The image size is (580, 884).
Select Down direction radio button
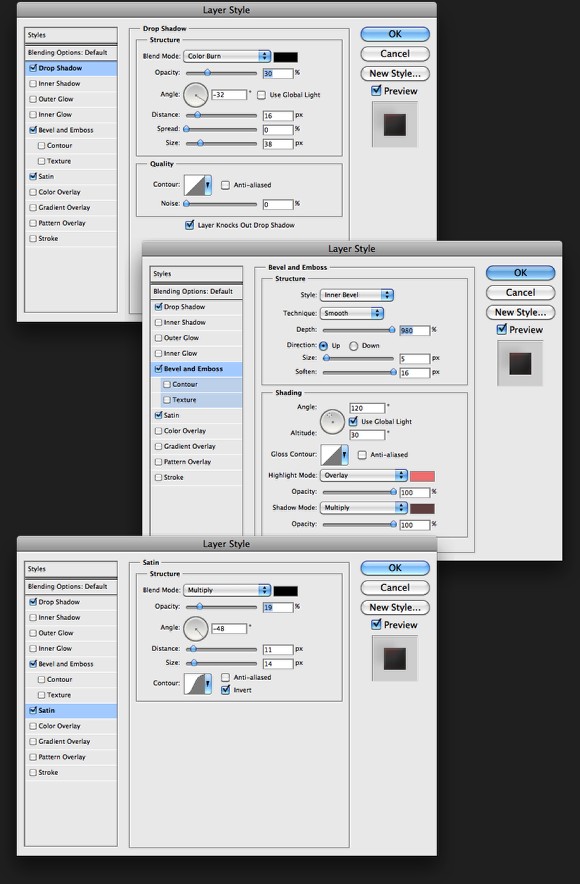(353, 346)
